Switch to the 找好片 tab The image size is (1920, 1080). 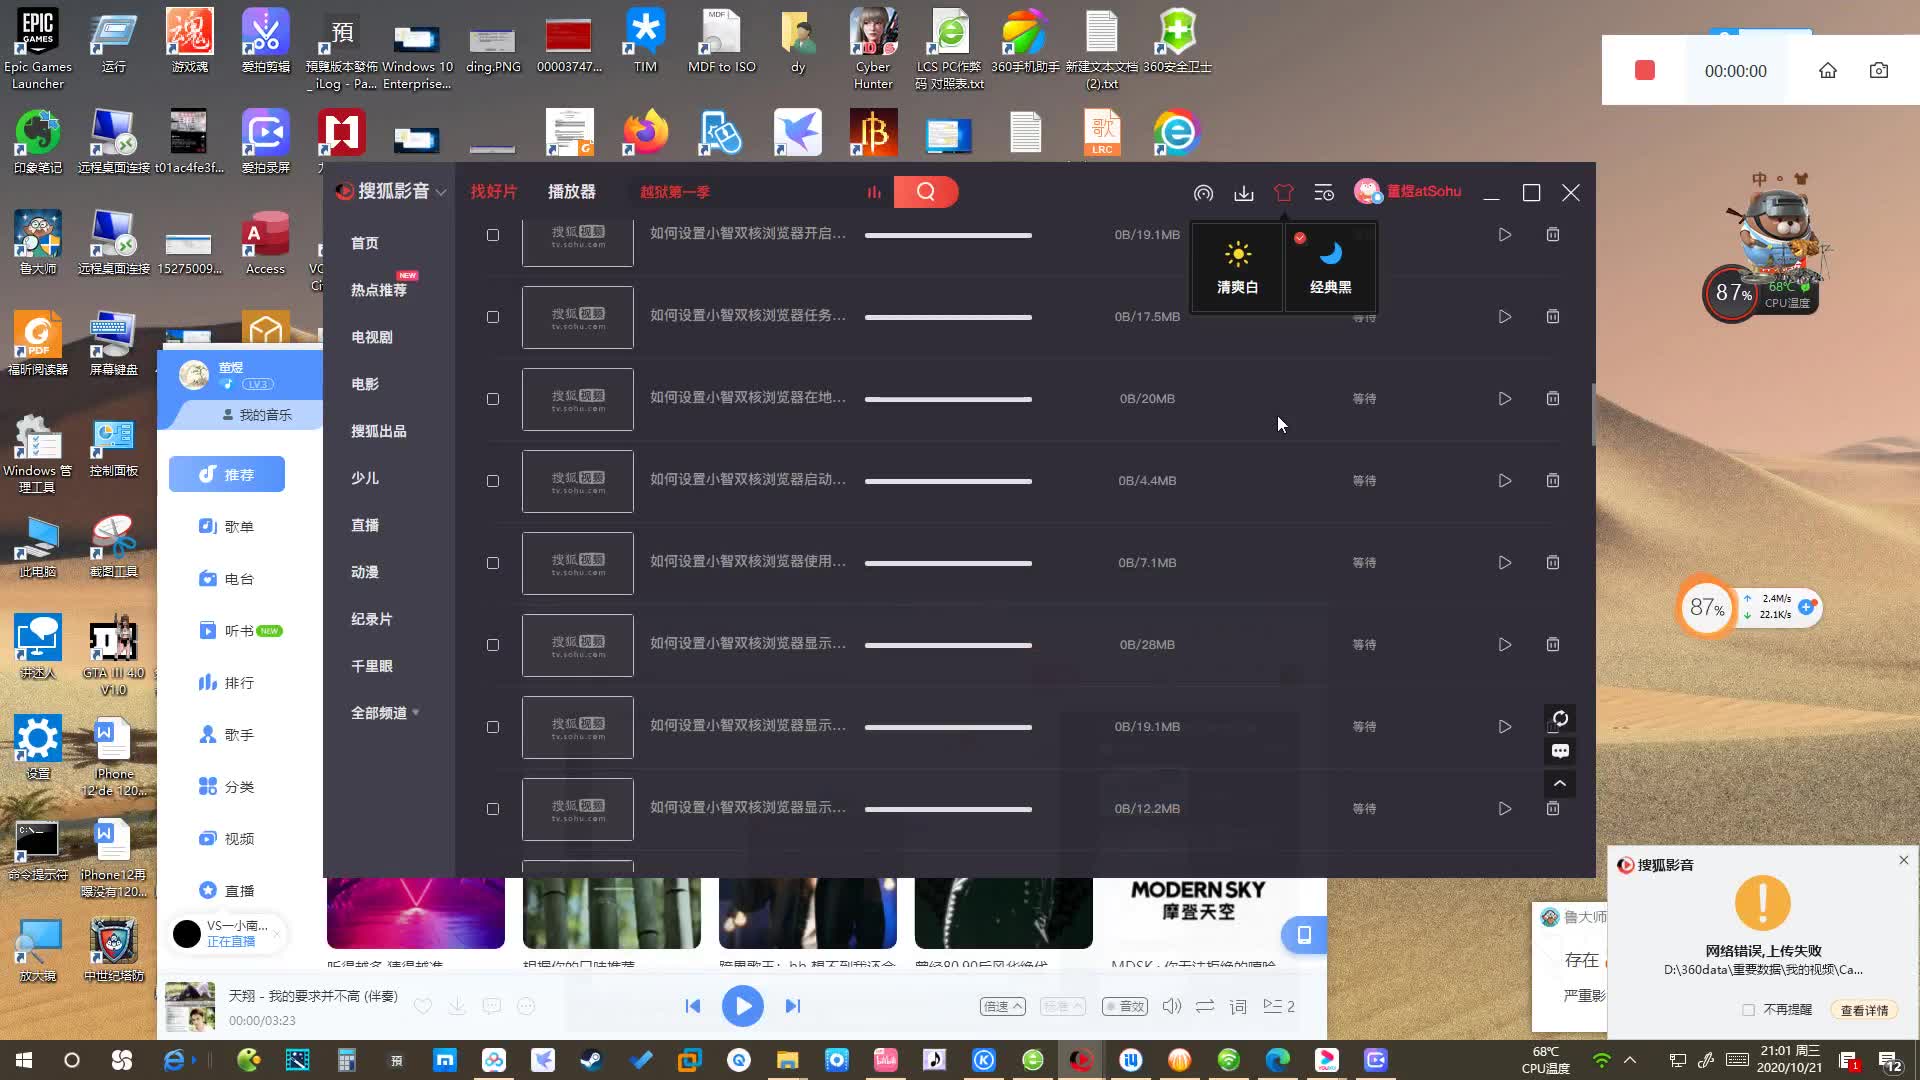click(494, 192)
